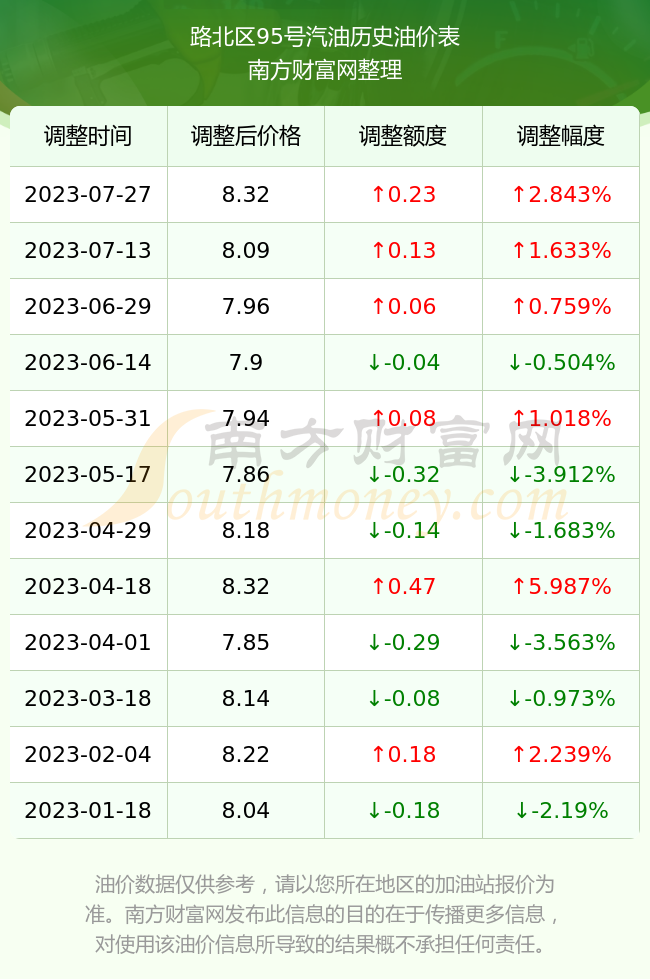
Task: Click the 8.09 price cell
Action: pyautogui.click(x=246, y=251)
